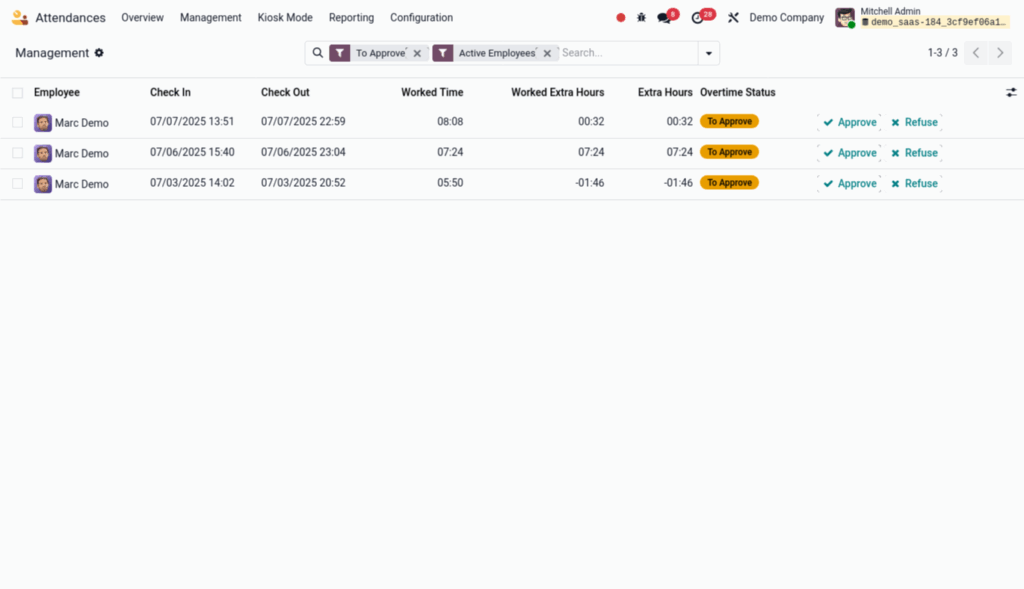Image resolution: width=1024 pixels, height=589 pixels.
Task: Select the 07/07/2025 attendance row checkbox
Action: [x=17, y=122]
